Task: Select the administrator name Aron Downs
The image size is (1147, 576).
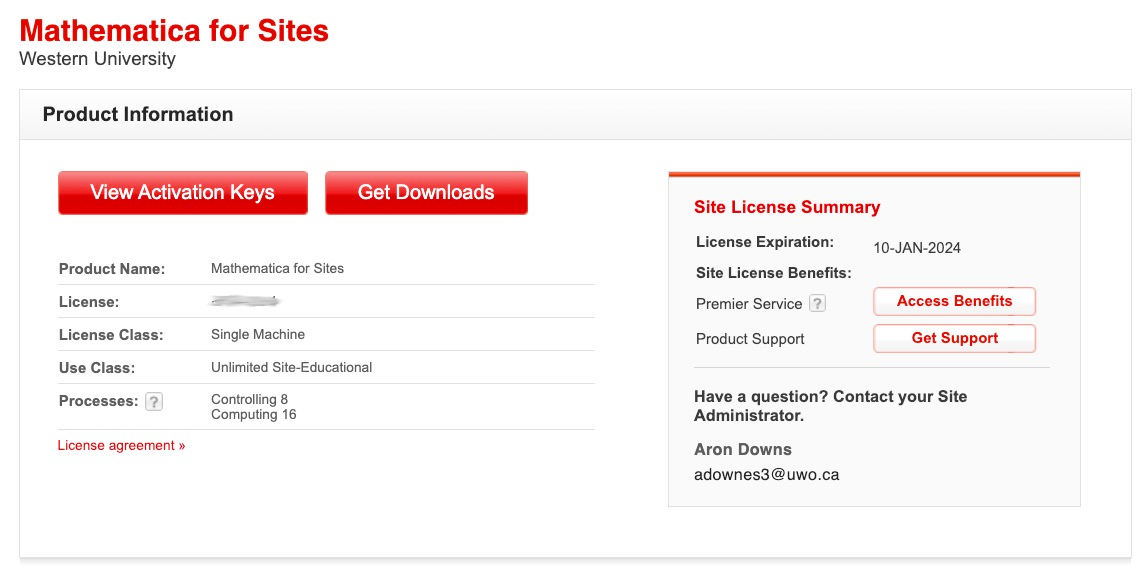Action: point(742,450)
